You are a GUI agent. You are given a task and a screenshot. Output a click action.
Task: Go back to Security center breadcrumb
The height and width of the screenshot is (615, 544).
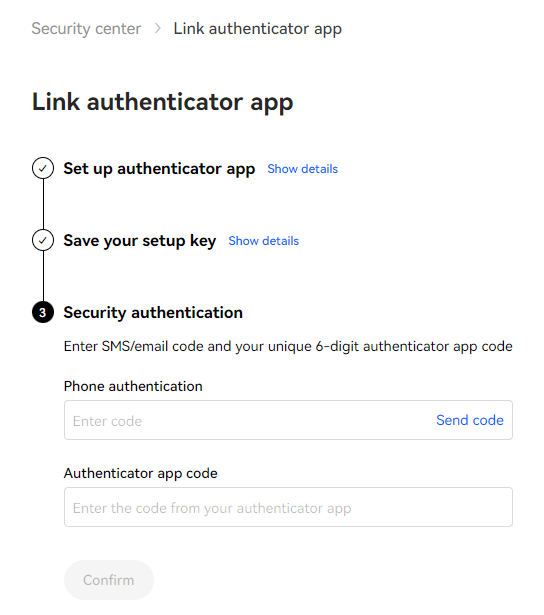click(86, 29)
